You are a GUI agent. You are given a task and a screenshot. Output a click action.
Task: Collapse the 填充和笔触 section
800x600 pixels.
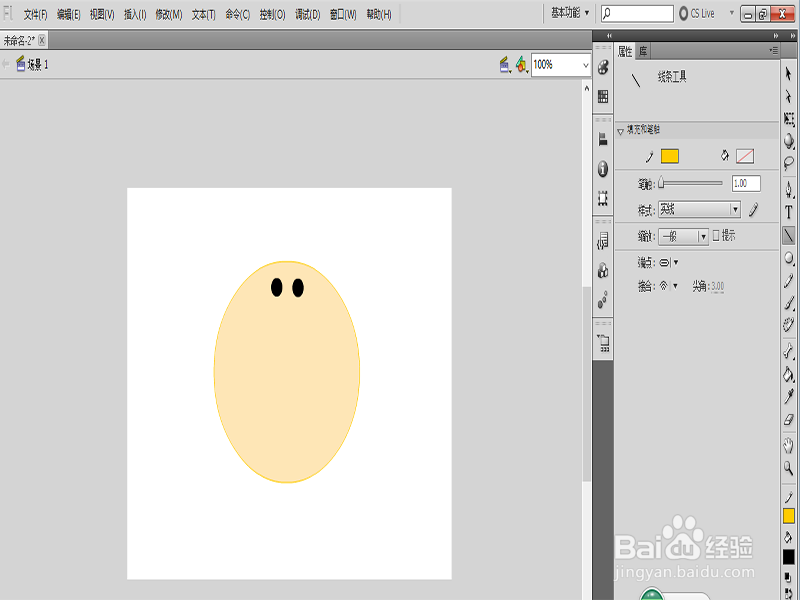click(621, 131)
